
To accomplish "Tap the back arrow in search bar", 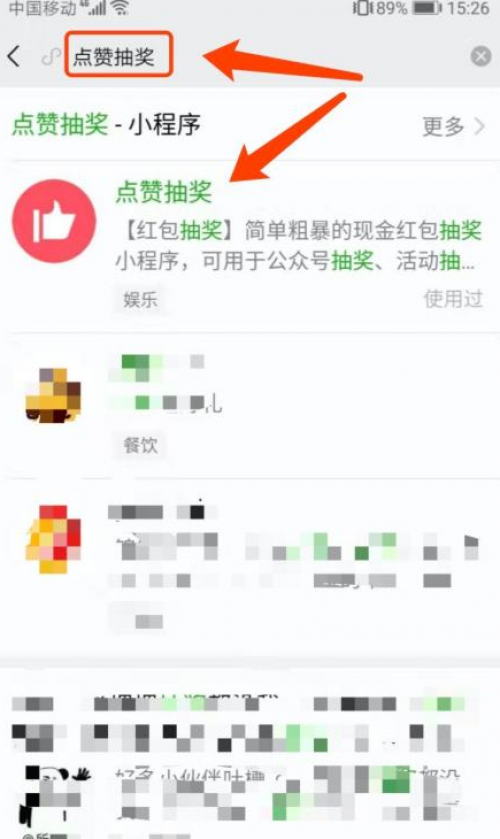I will (x=14, y=56).
